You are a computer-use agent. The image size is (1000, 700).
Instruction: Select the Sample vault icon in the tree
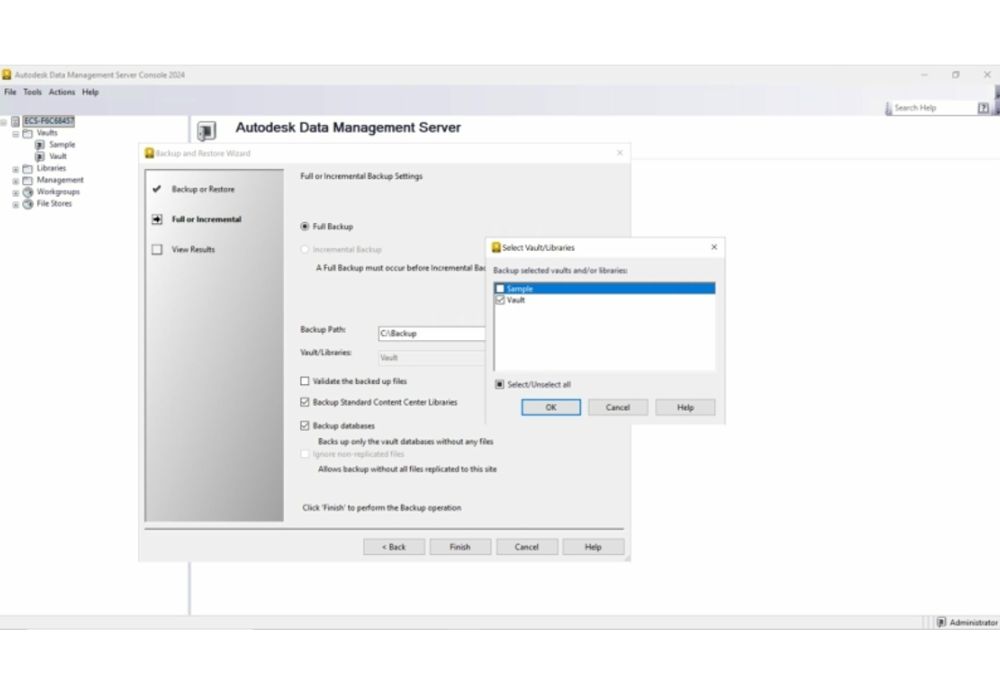(40, 144)
